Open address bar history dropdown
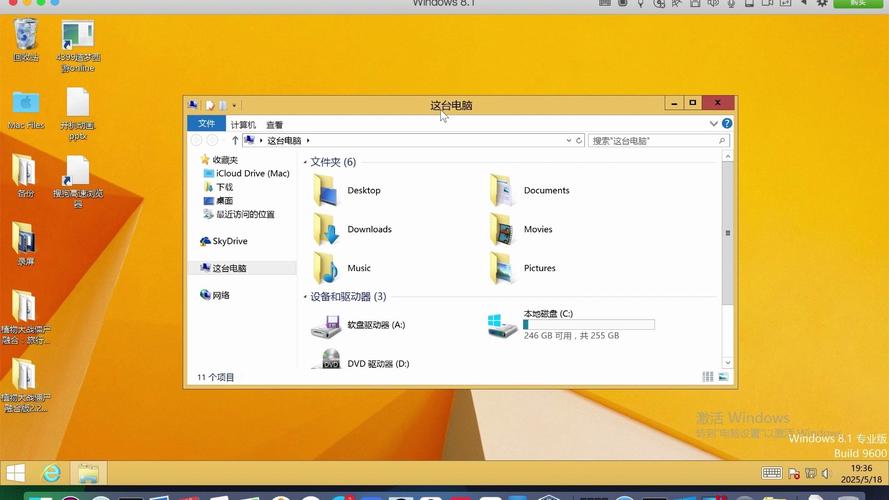The width and height of the screenshot is (889, 500). coord(569,141)
